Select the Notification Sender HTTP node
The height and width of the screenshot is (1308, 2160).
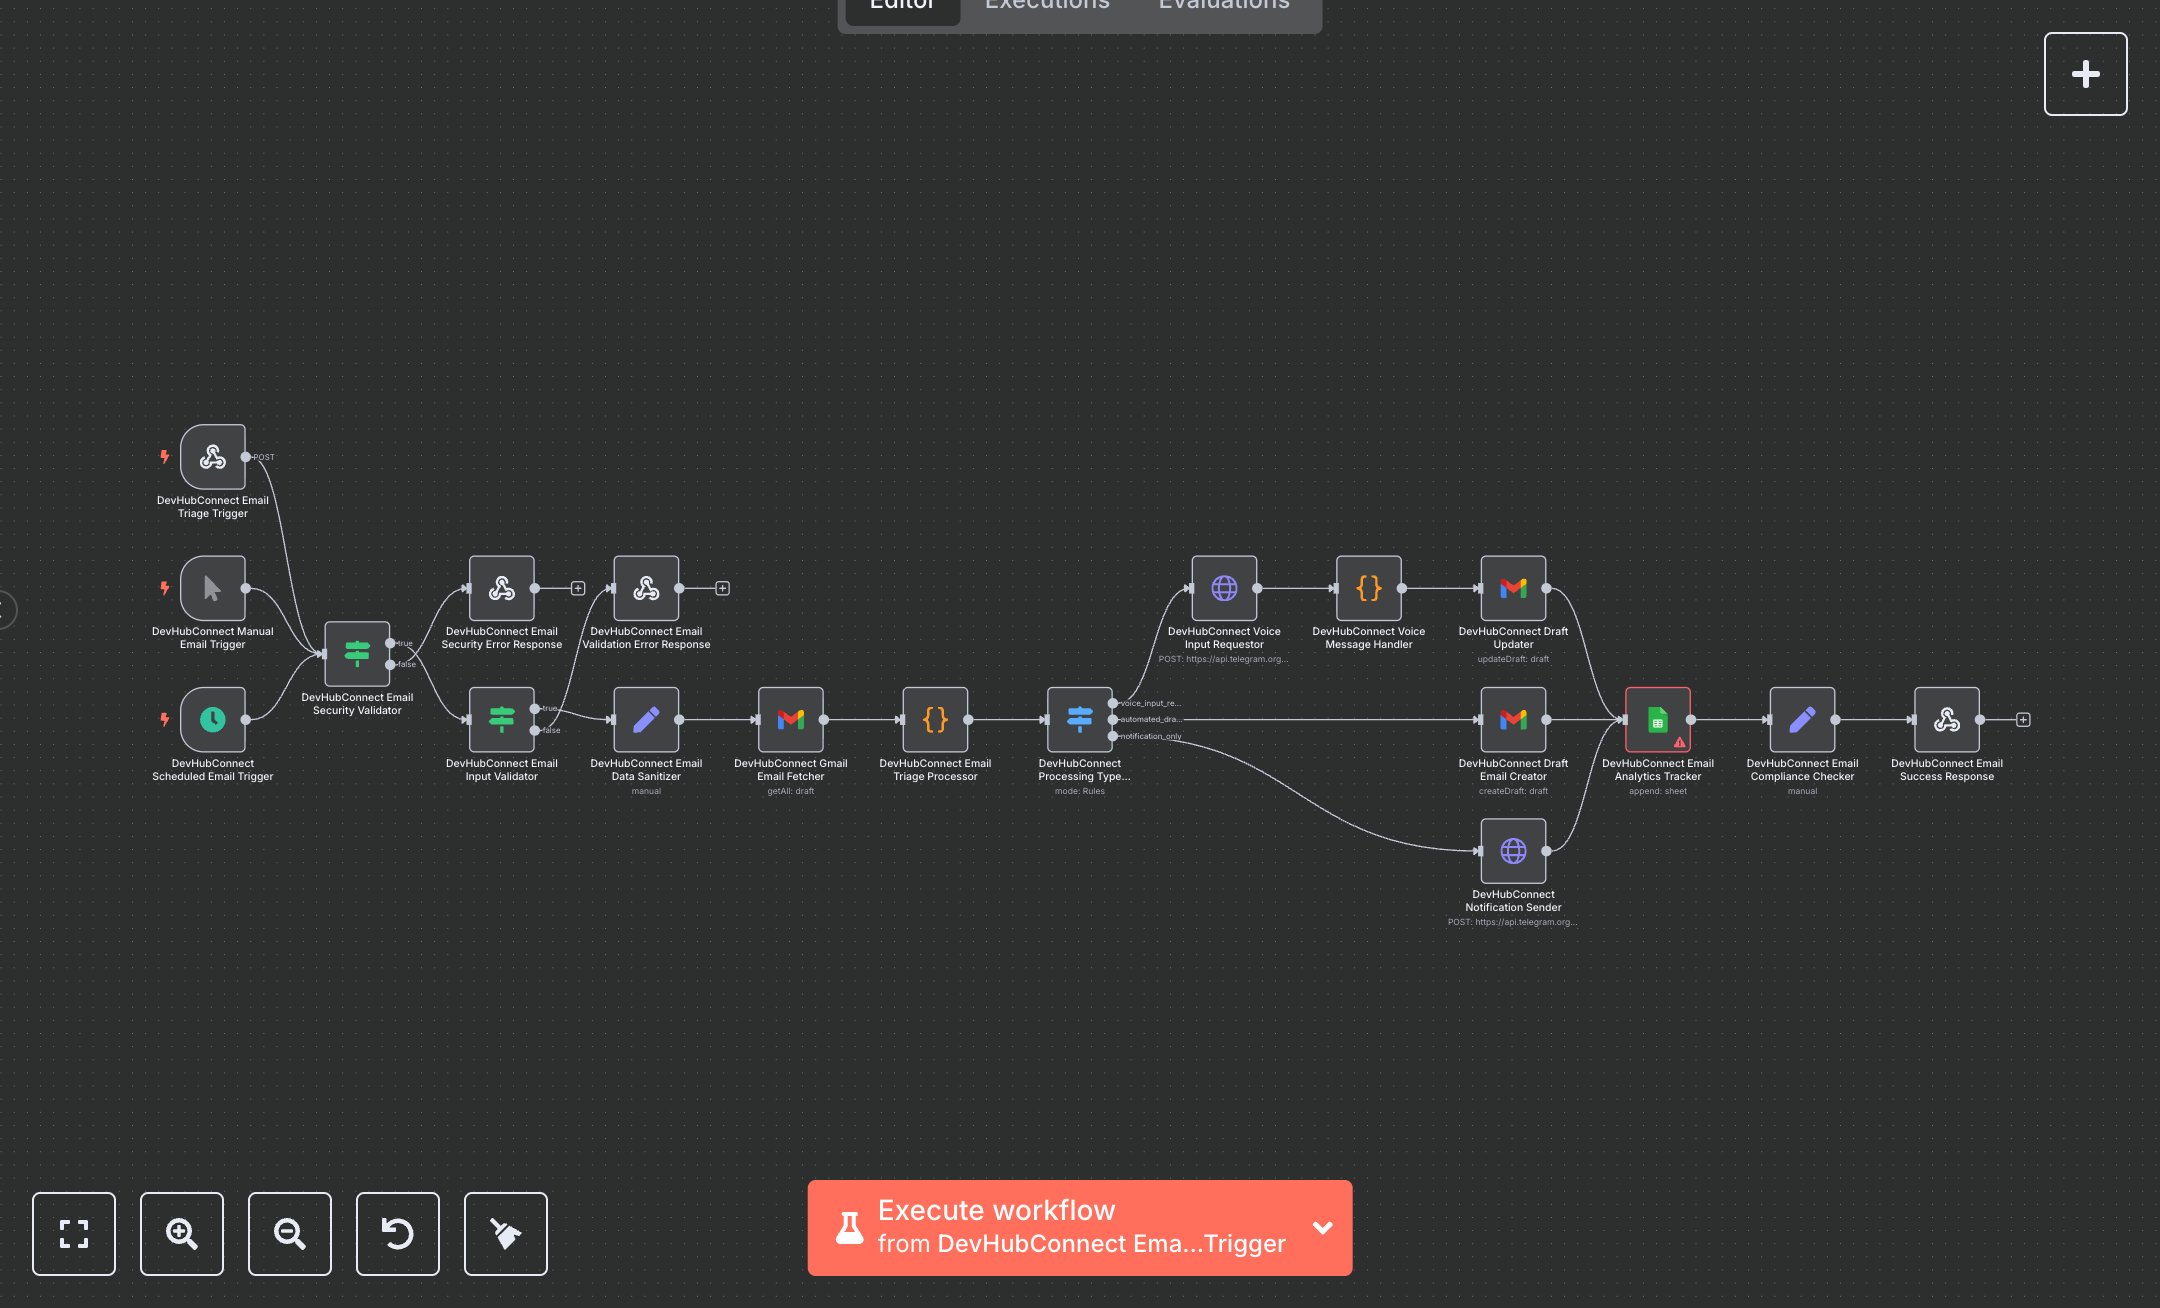click(x=1513, y=851)
